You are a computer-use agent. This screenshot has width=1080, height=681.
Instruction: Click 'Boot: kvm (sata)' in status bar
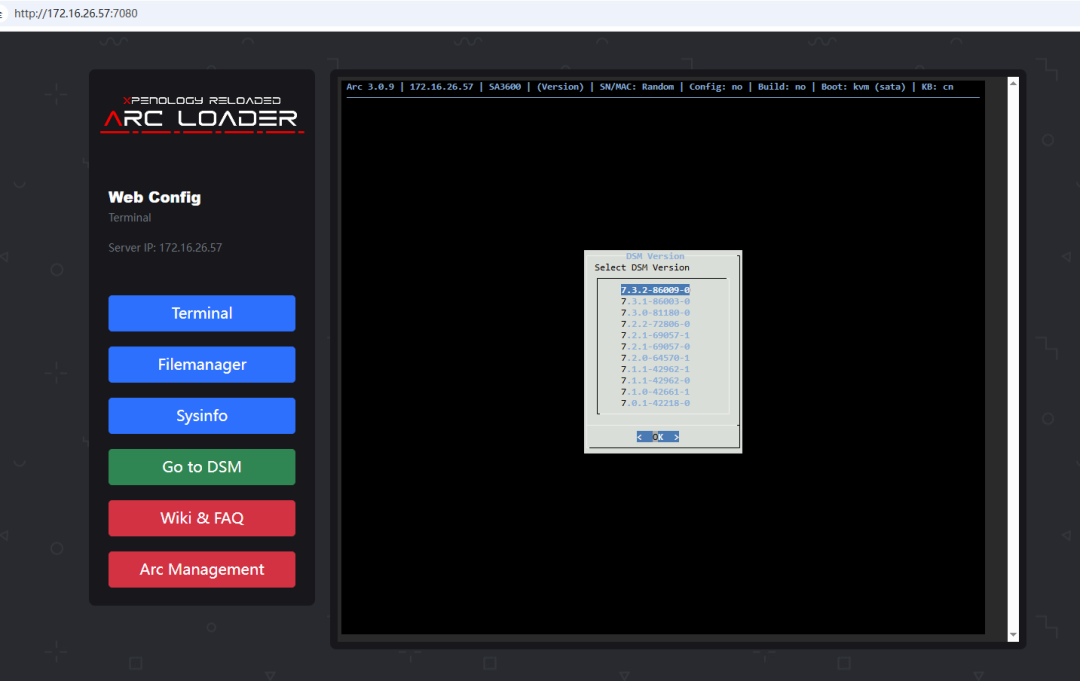coord(863,87)
